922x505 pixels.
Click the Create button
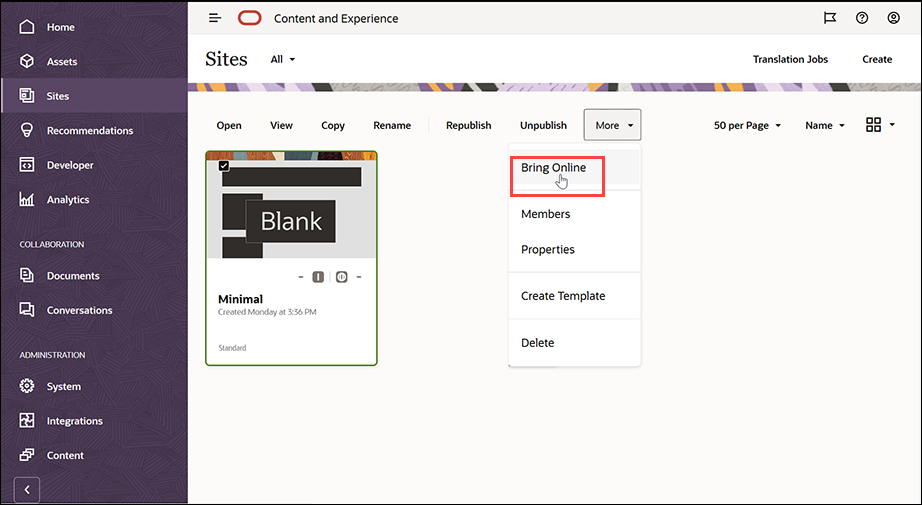coord(877,59)
